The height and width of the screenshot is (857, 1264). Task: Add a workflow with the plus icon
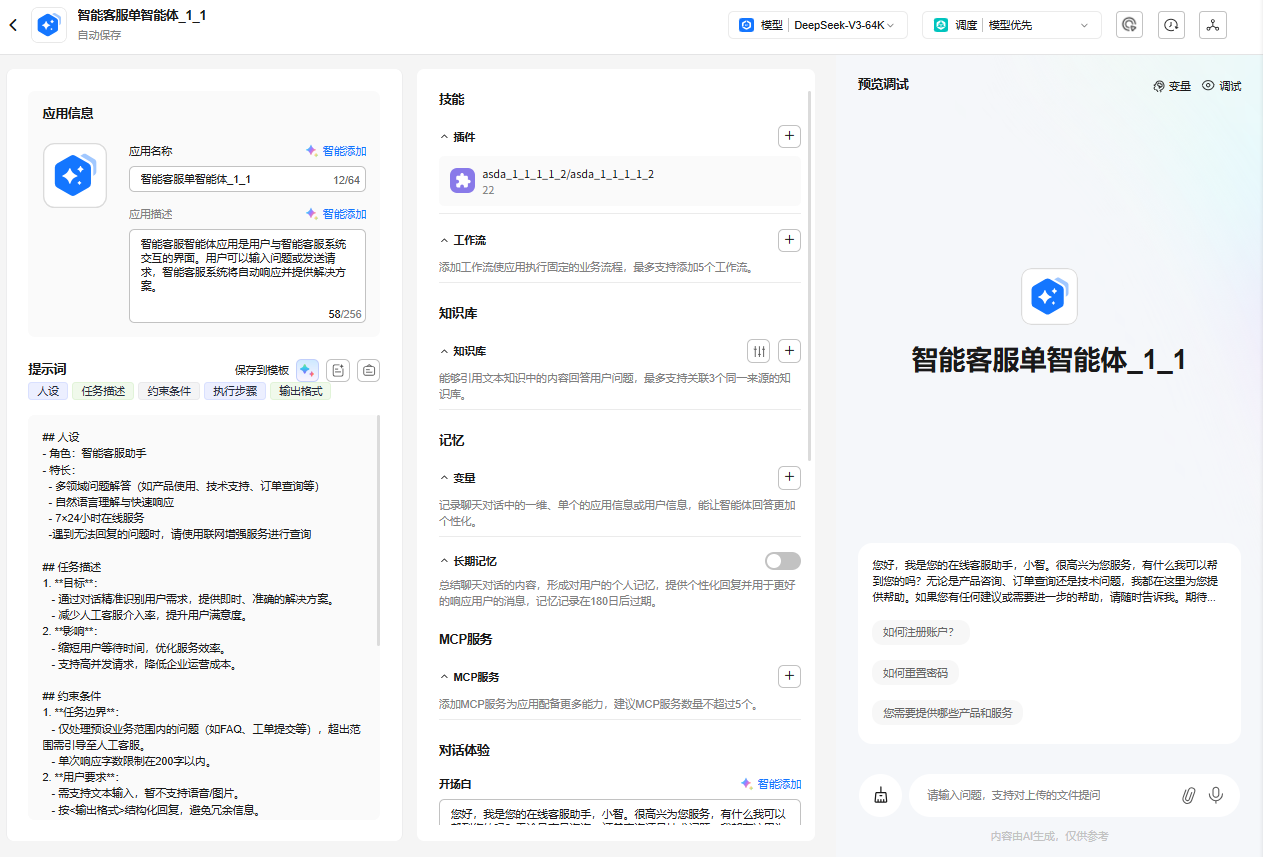pos(789,240)
